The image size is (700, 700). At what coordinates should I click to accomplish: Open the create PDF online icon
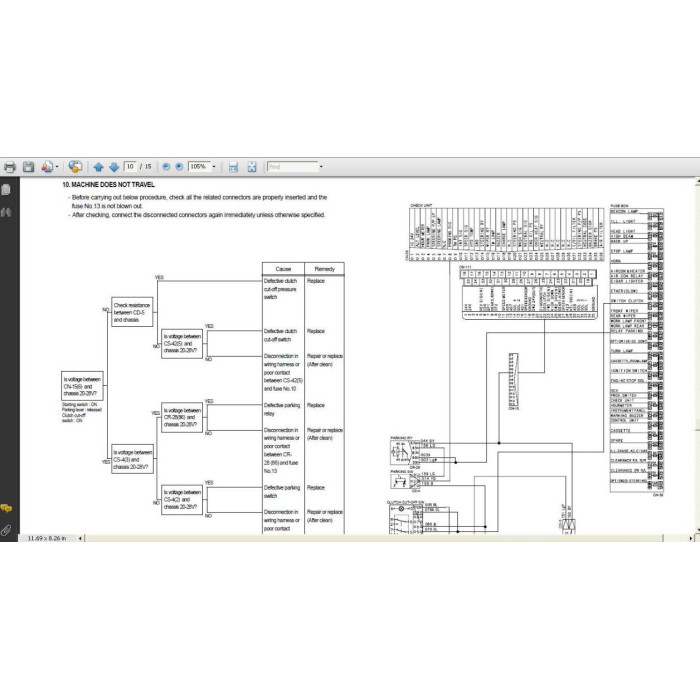(x=47, y=167)
